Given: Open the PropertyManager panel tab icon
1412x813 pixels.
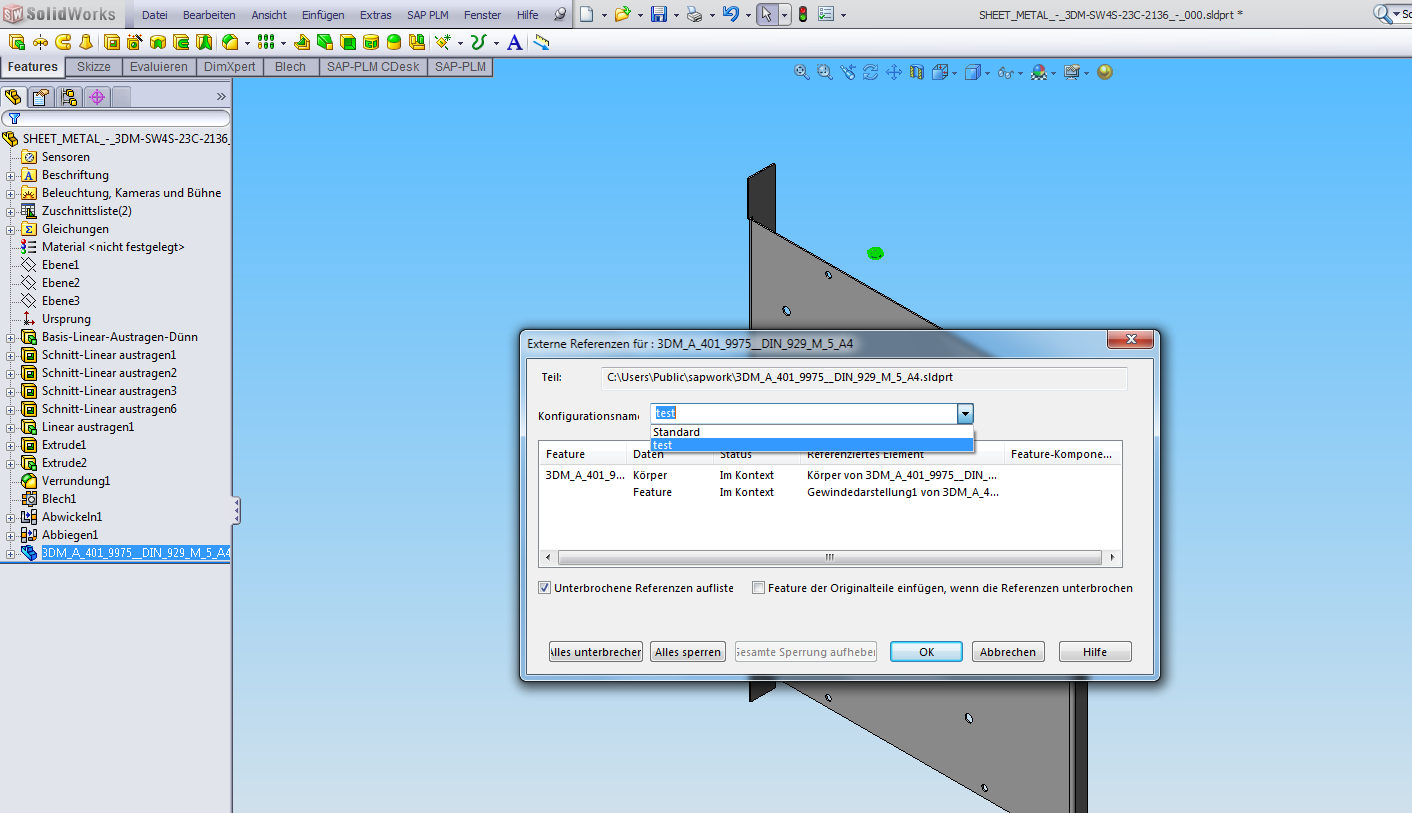Looking at the screenshot, I should tap(40, 97).
